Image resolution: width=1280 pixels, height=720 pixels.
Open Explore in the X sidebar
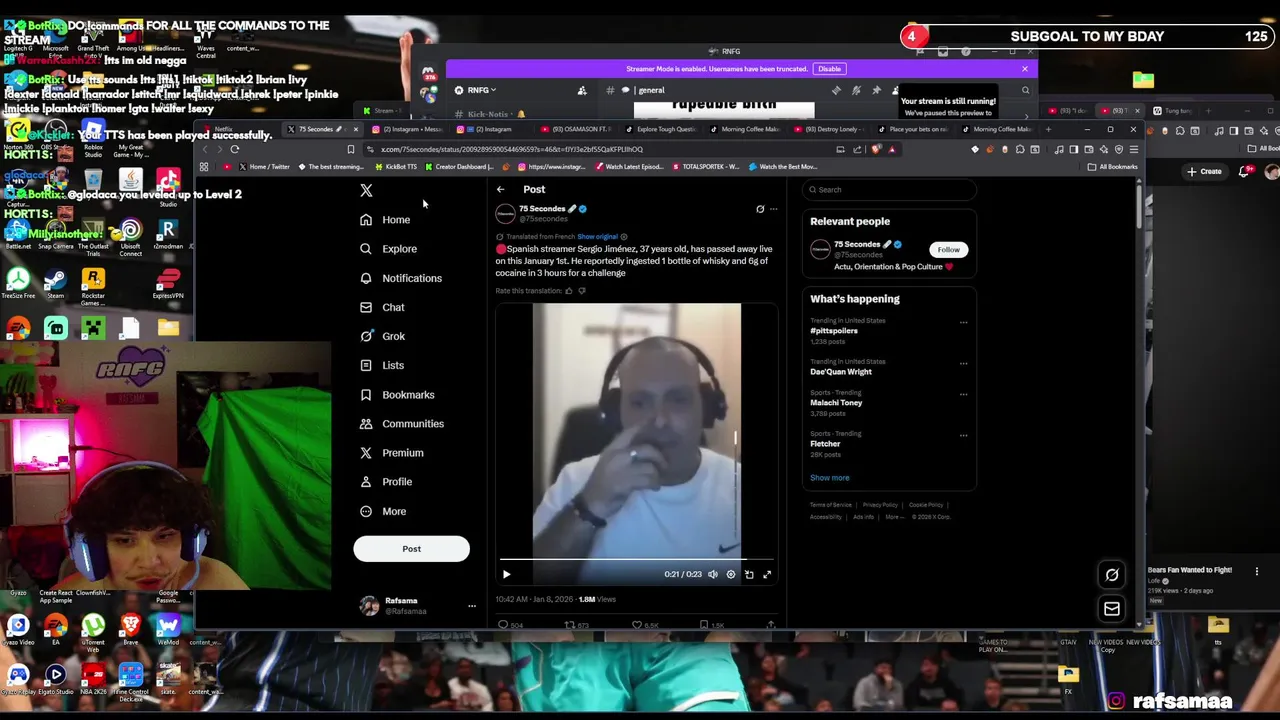pyautogui.click(x=388, y=249)
